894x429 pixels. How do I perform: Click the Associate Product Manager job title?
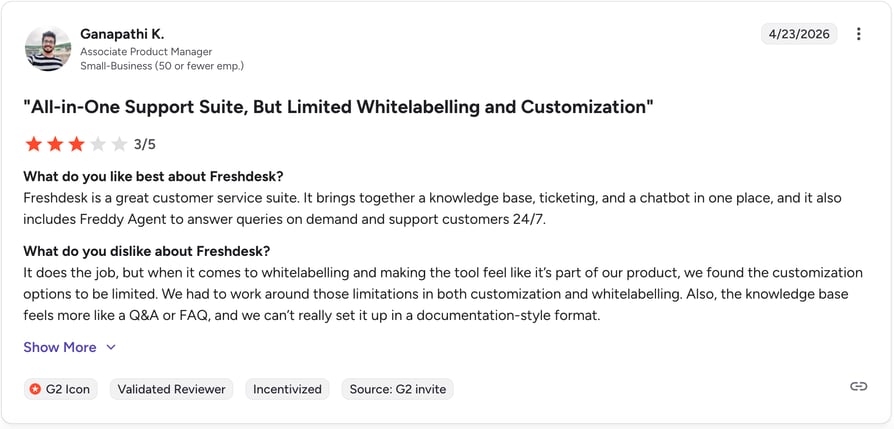(146, 52)
